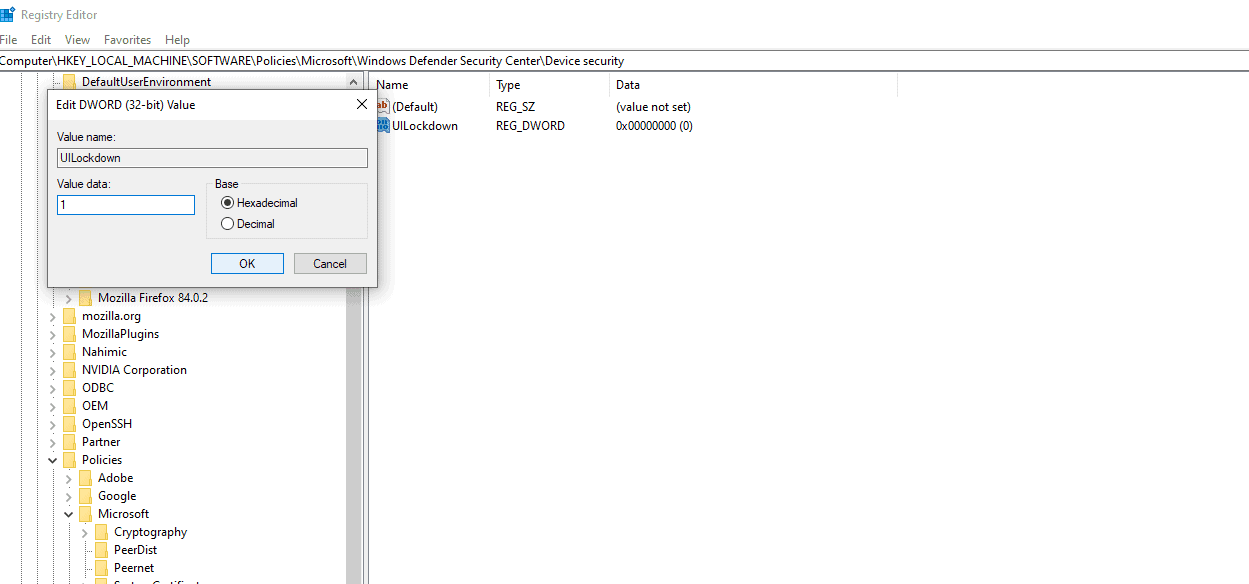
Task: Click the Adobe folder icon
Action: (85, 478)
